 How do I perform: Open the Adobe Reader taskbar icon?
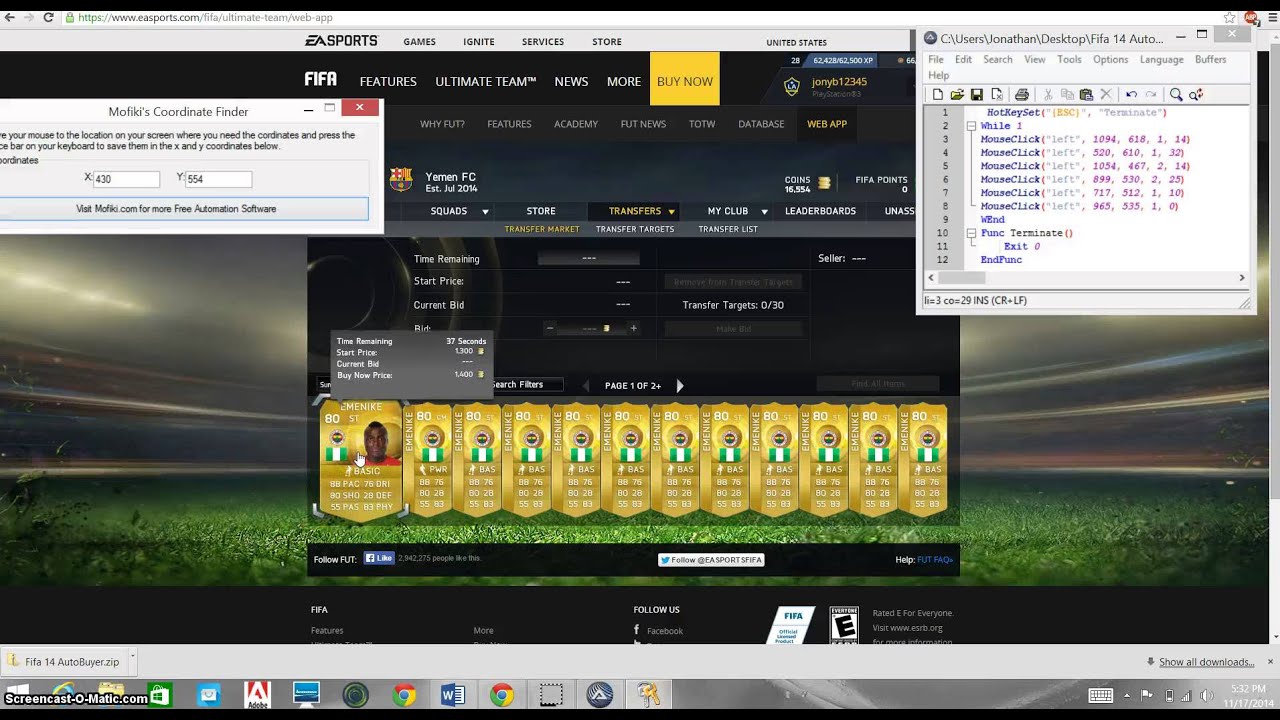click(x=257, y=694)
